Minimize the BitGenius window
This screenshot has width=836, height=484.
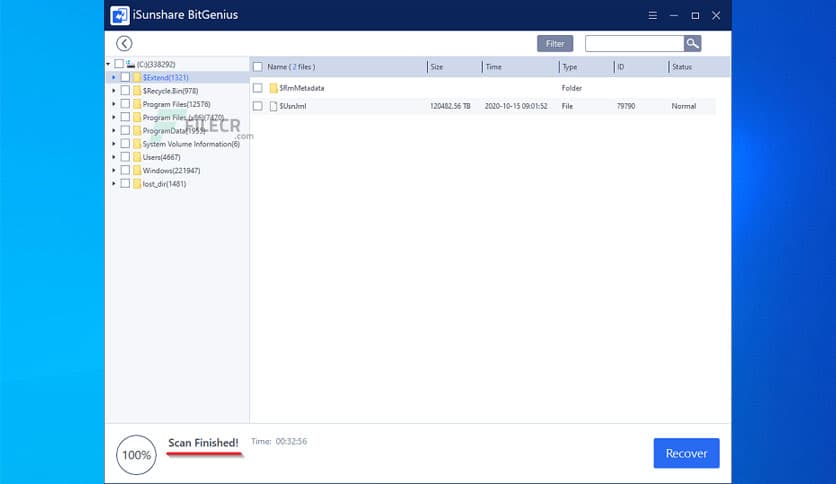(674, 15)
